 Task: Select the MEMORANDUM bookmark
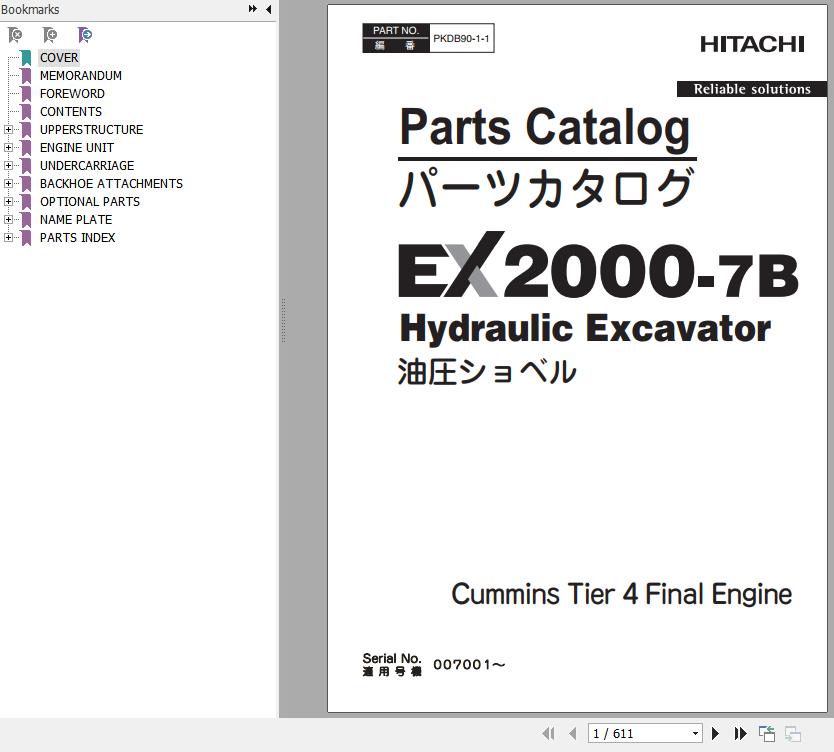80,76
